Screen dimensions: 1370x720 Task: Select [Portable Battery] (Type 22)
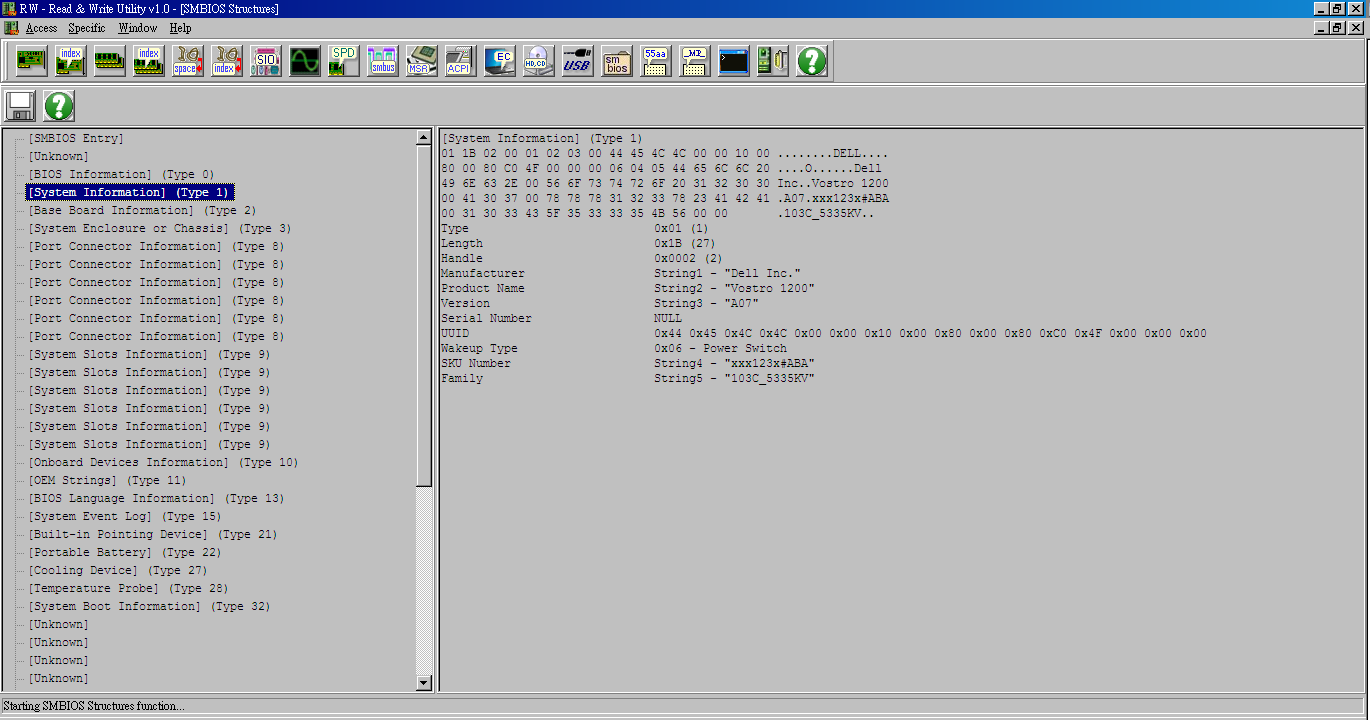click(x=125, y=552)
